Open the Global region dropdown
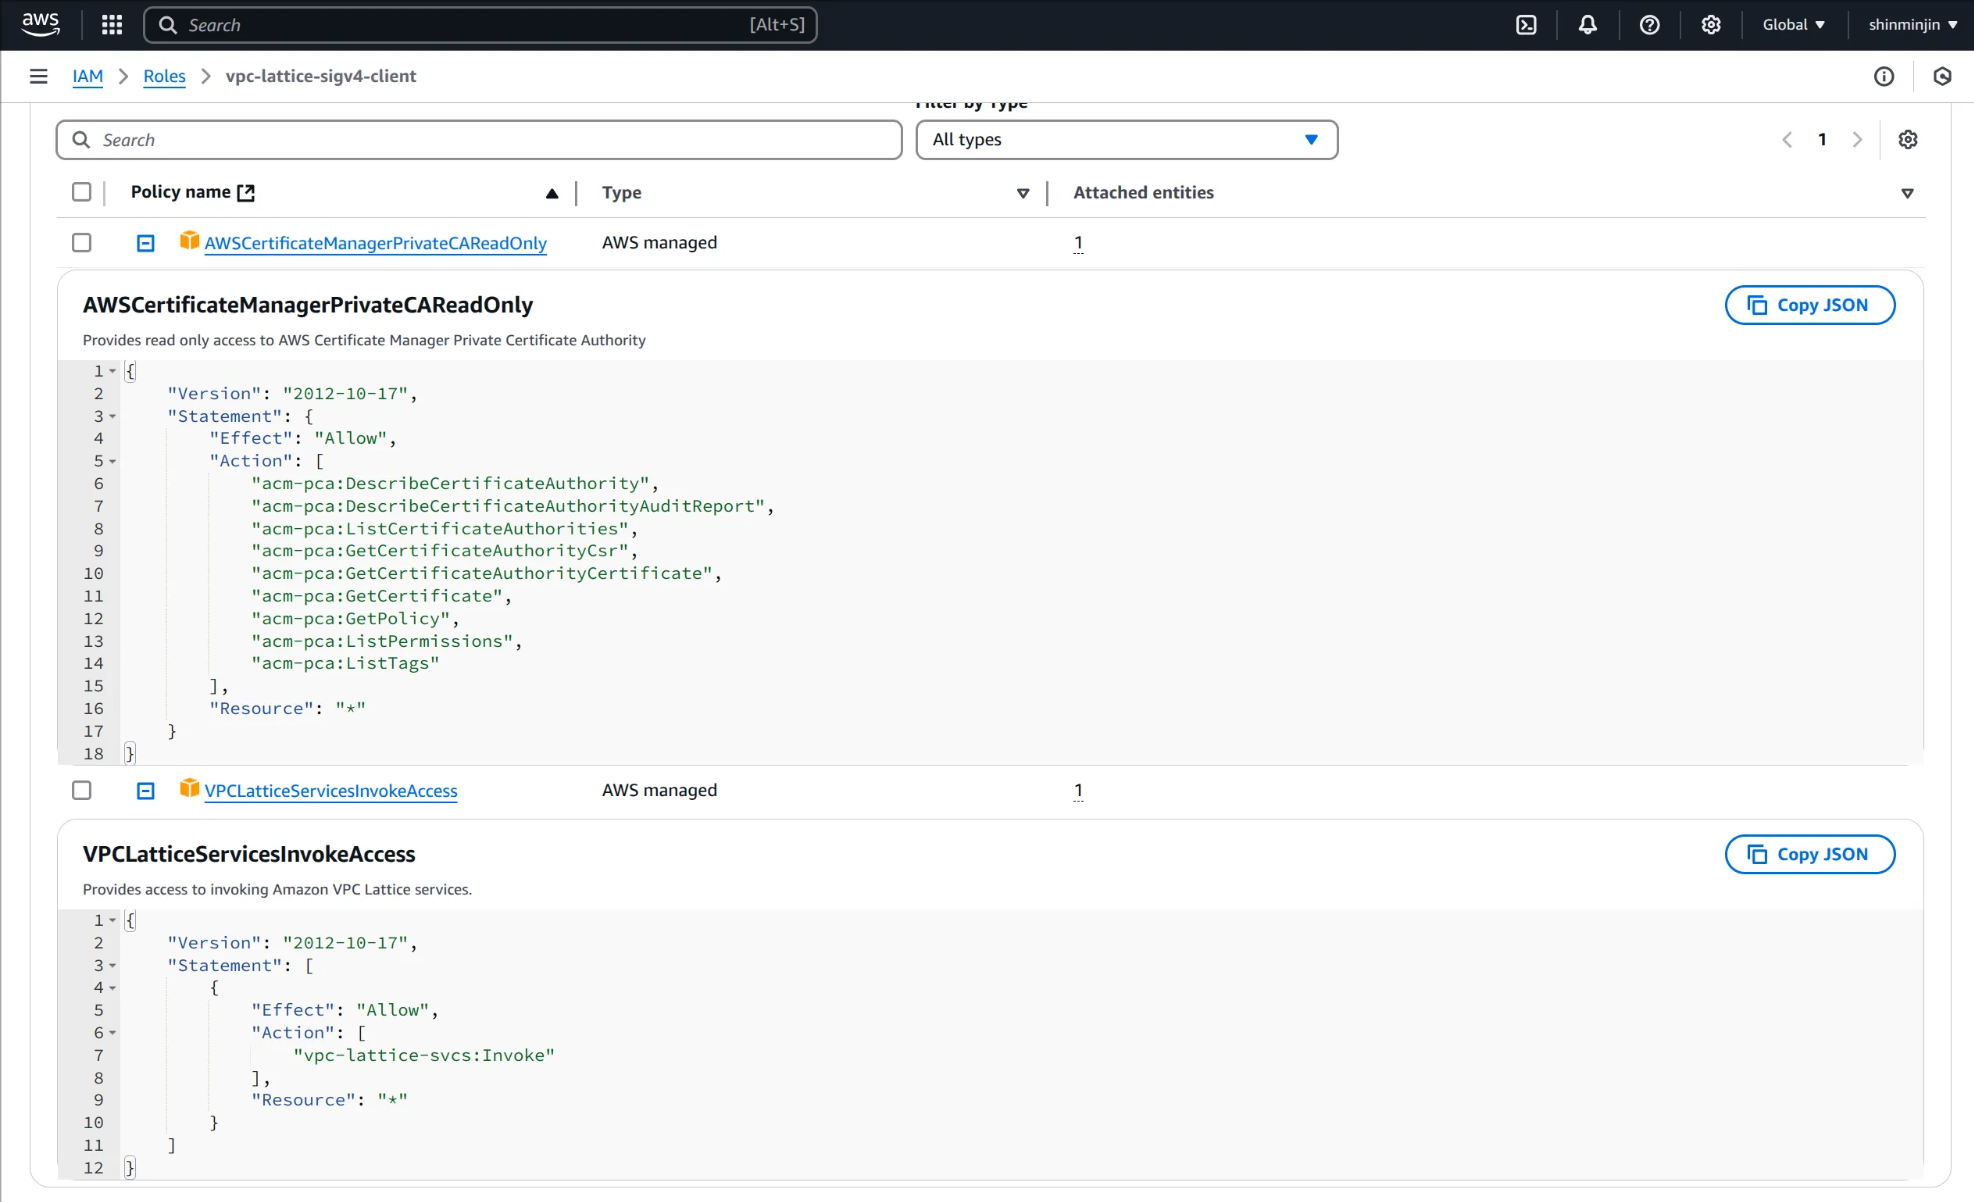 point(1794,25)
